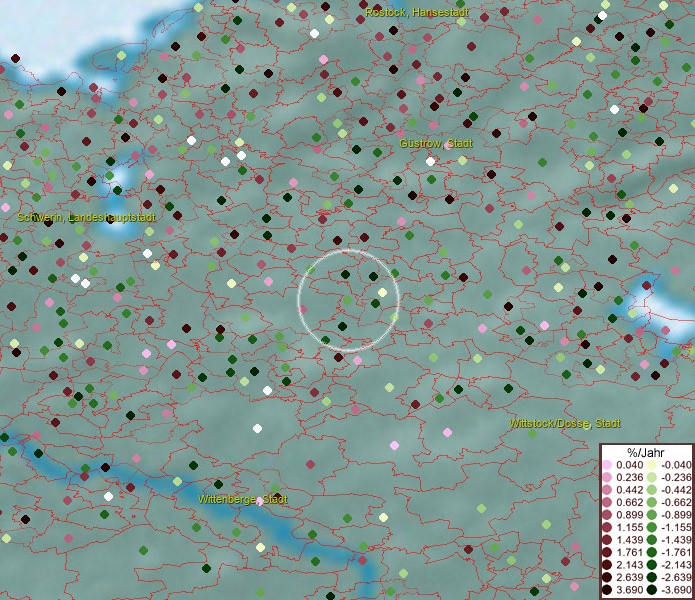Click the Güstrow, Stadt map label
695x600 pixels.
[x=436, y=143]
